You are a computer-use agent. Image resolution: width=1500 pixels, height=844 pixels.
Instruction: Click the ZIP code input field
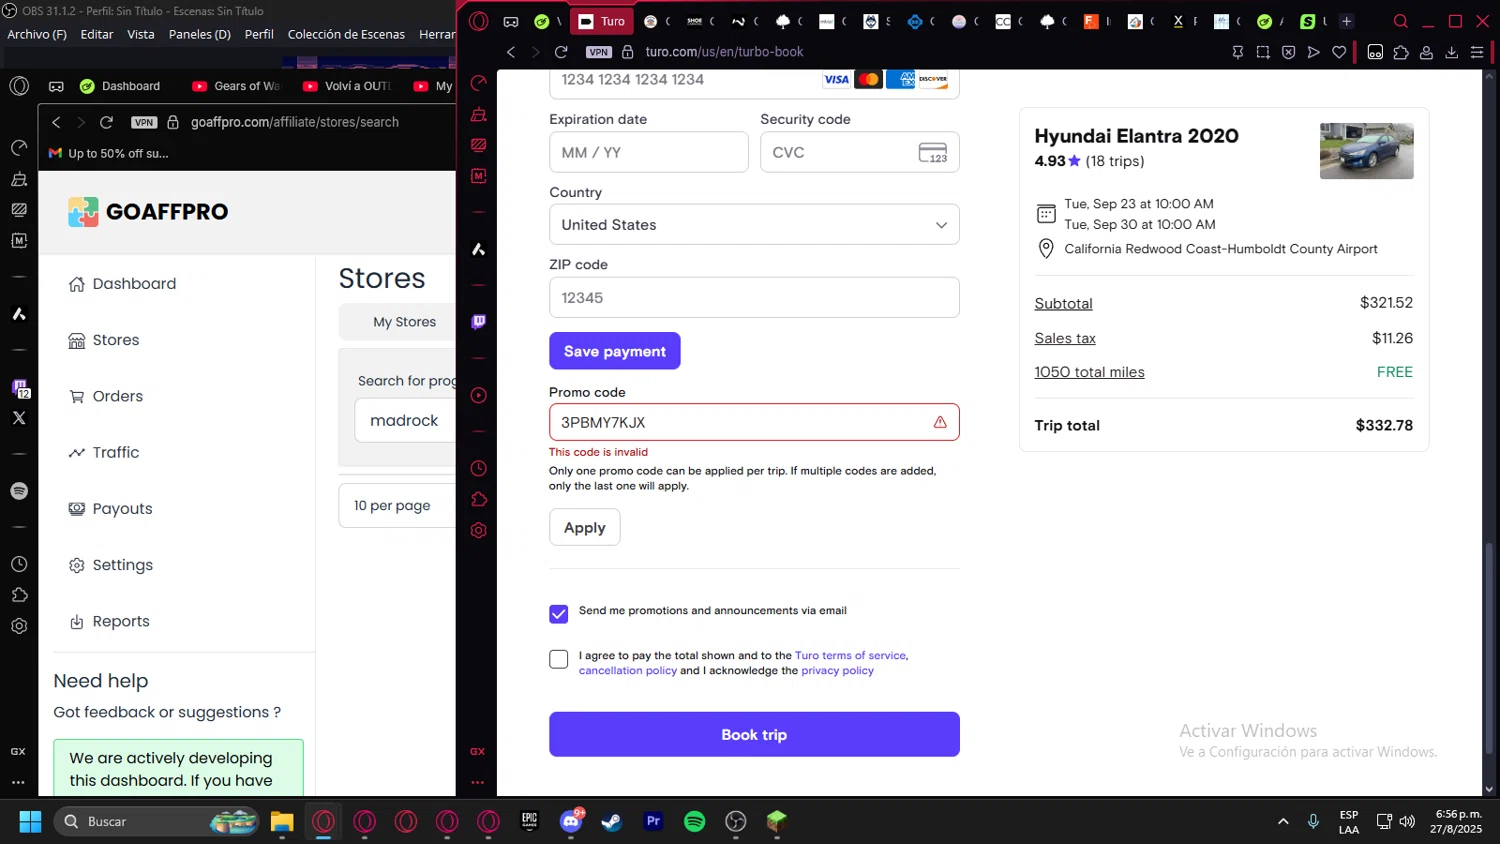point(754,298)
